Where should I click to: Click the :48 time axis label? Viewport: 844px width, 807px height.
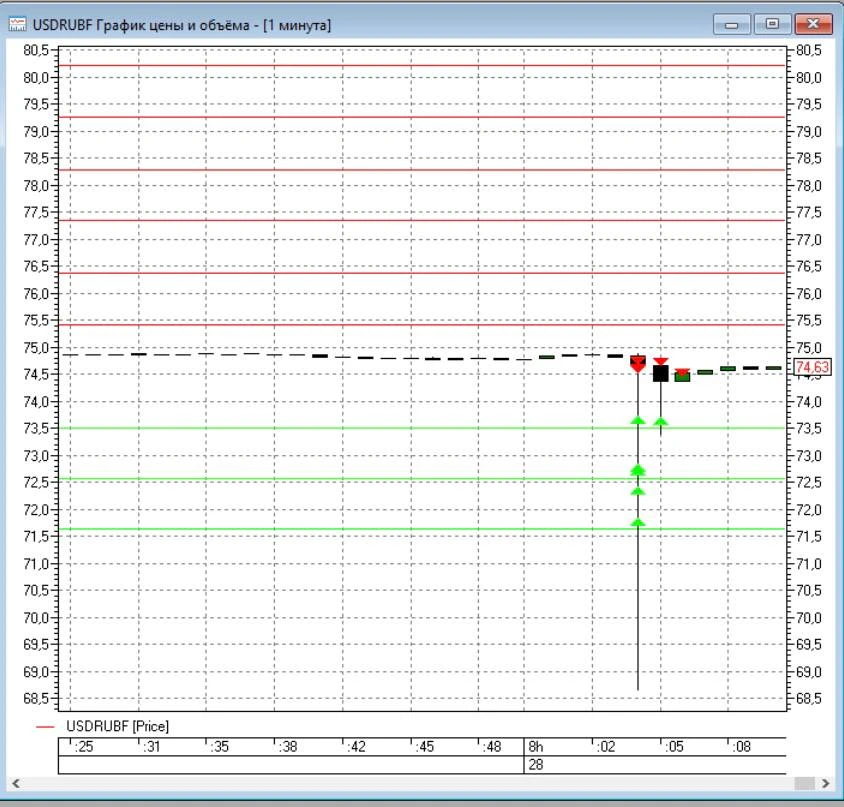coord(491,747)
